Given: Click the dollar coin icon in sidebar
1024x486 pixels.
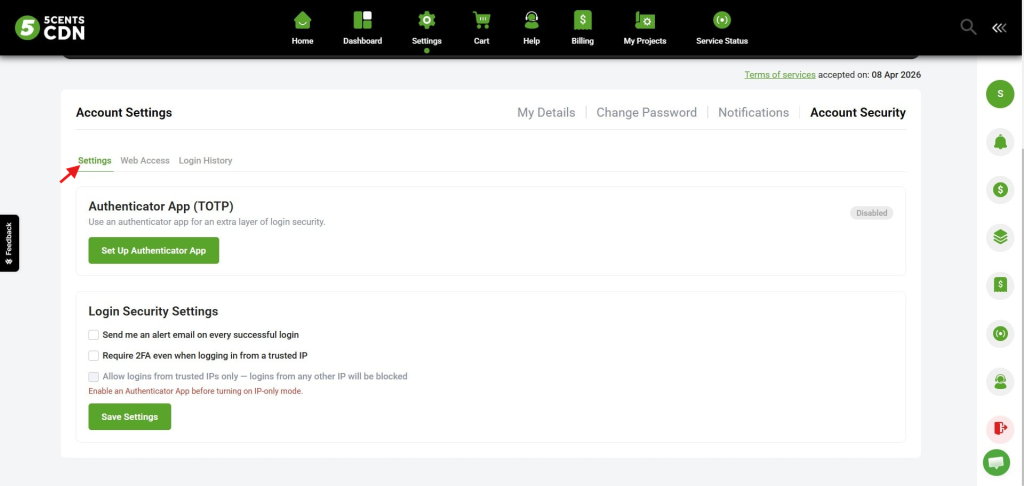Looking at the screenshot, I should pyautogui.click(x=1000, y=190).
